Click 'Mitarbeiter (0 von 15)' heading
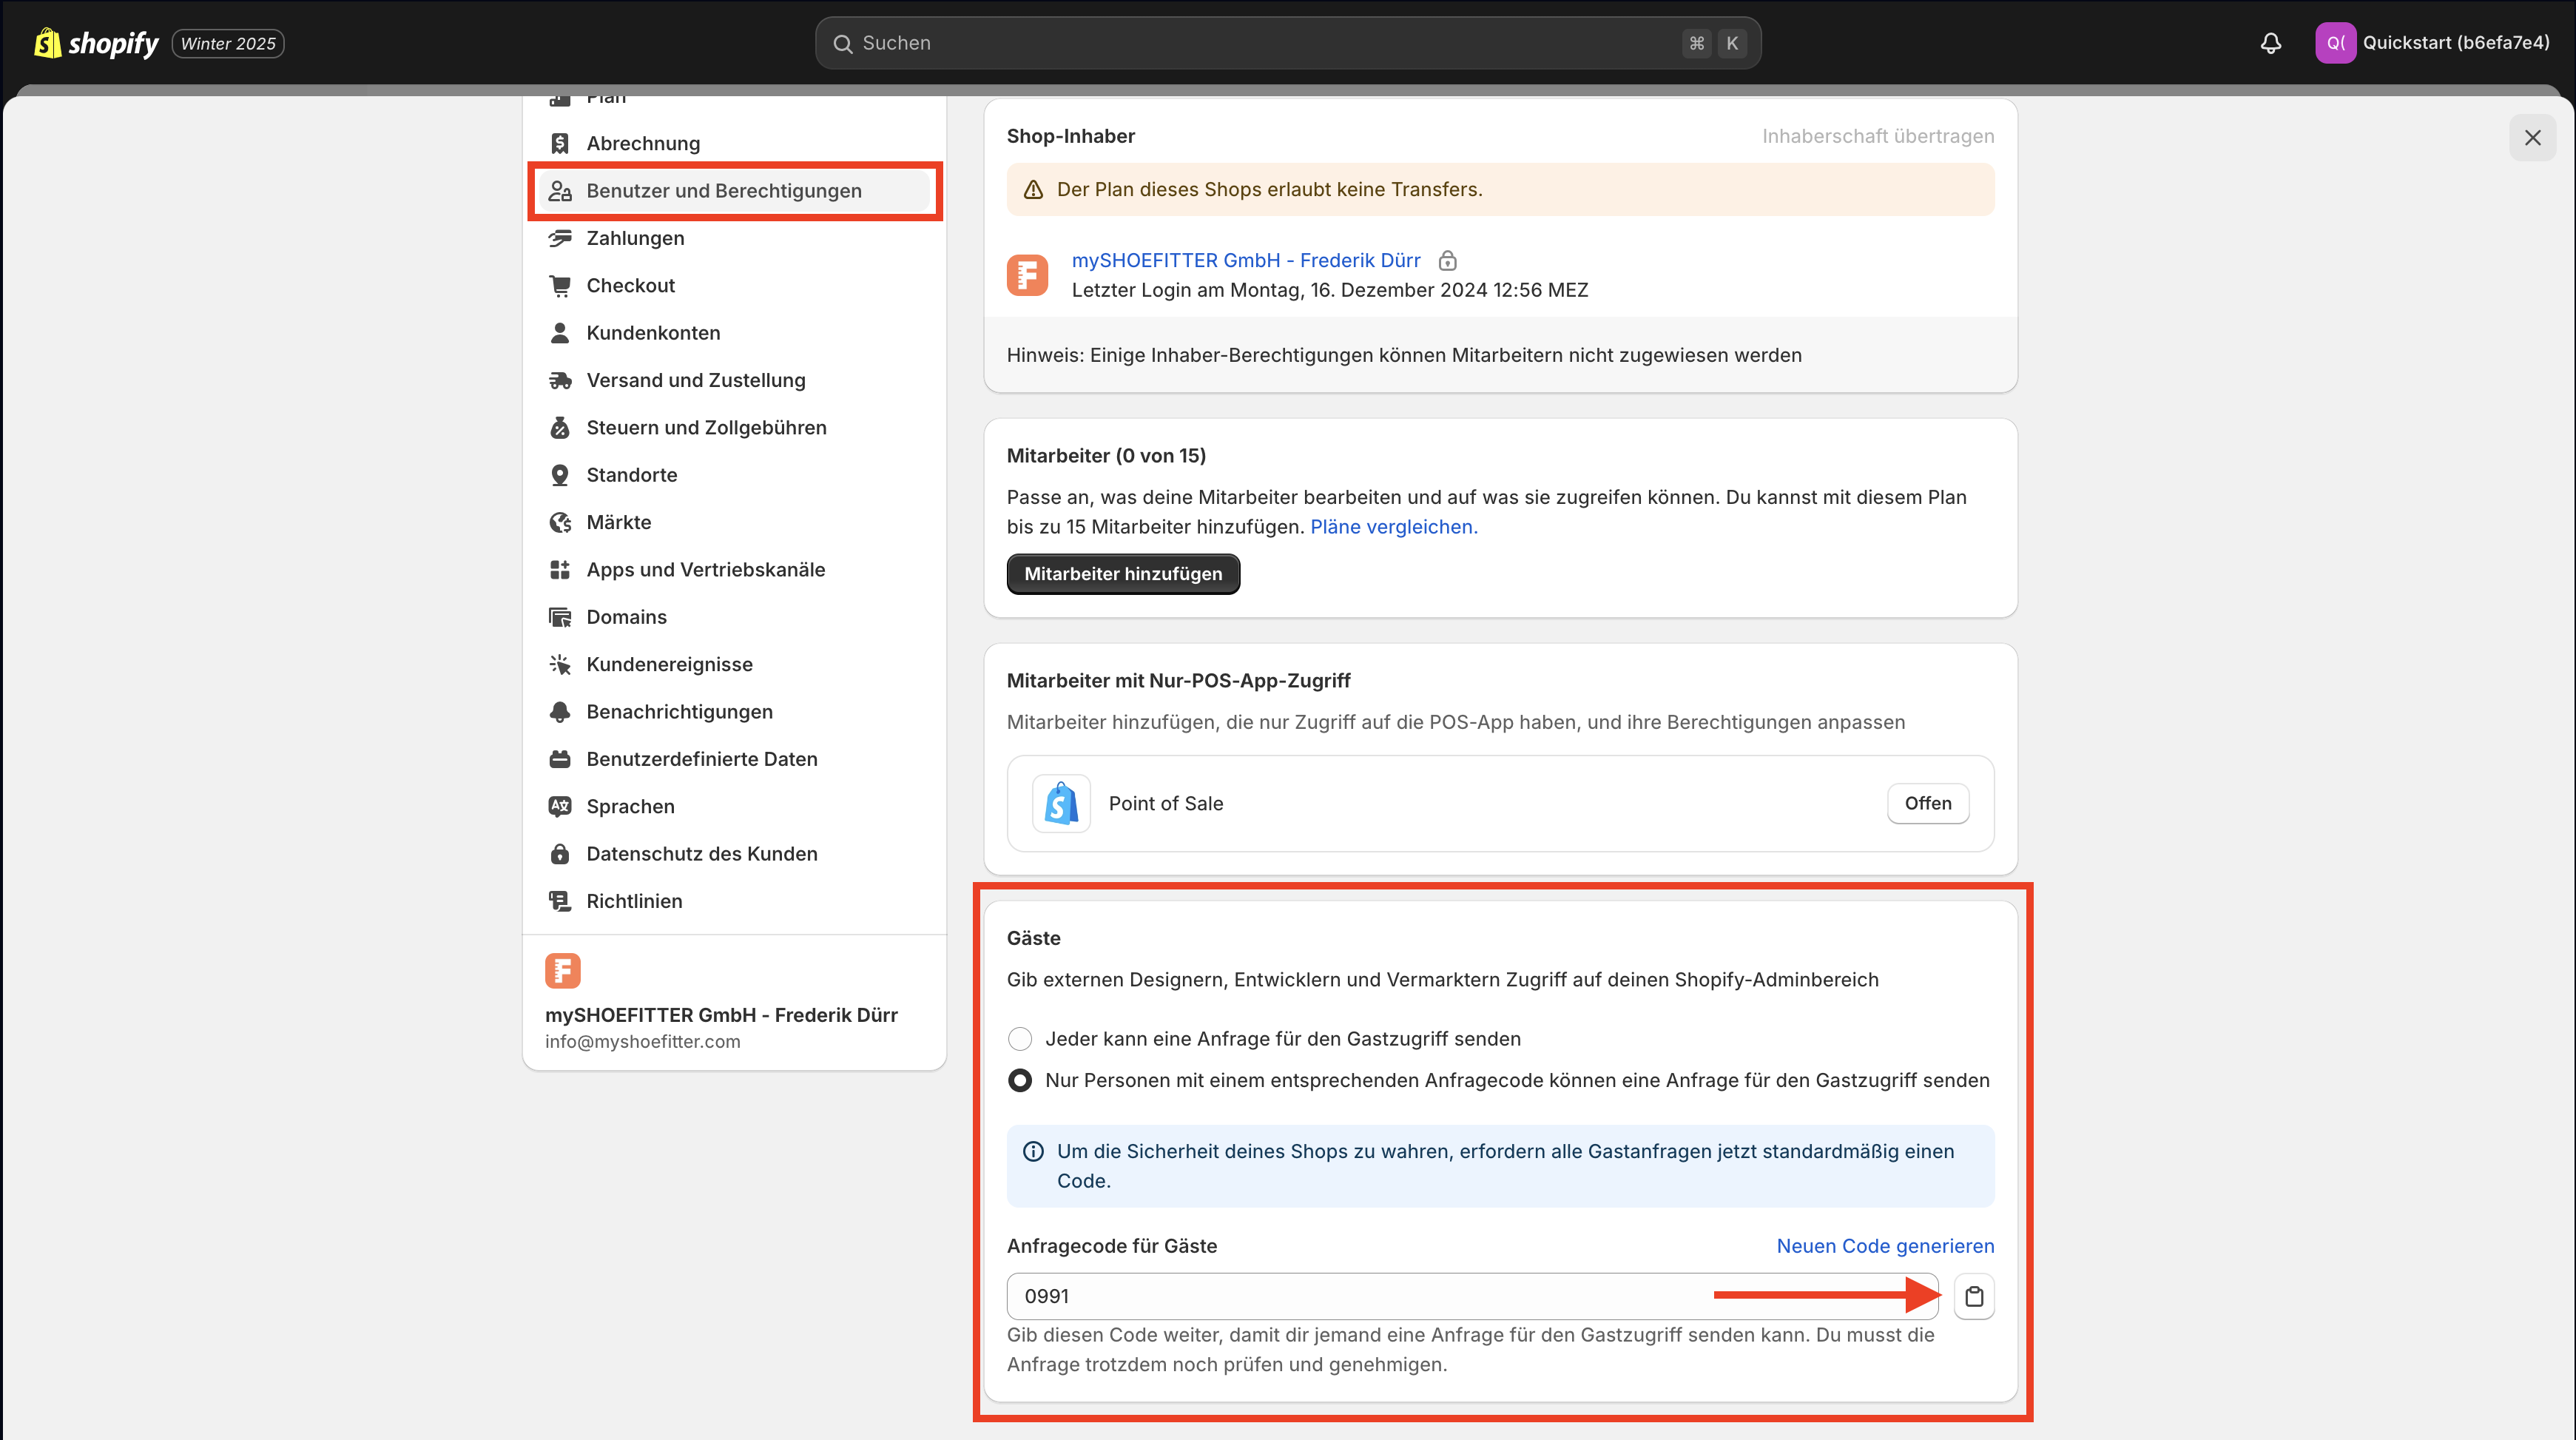Viewport: 2576px width, 1440px height. [x=1106, y=456]
